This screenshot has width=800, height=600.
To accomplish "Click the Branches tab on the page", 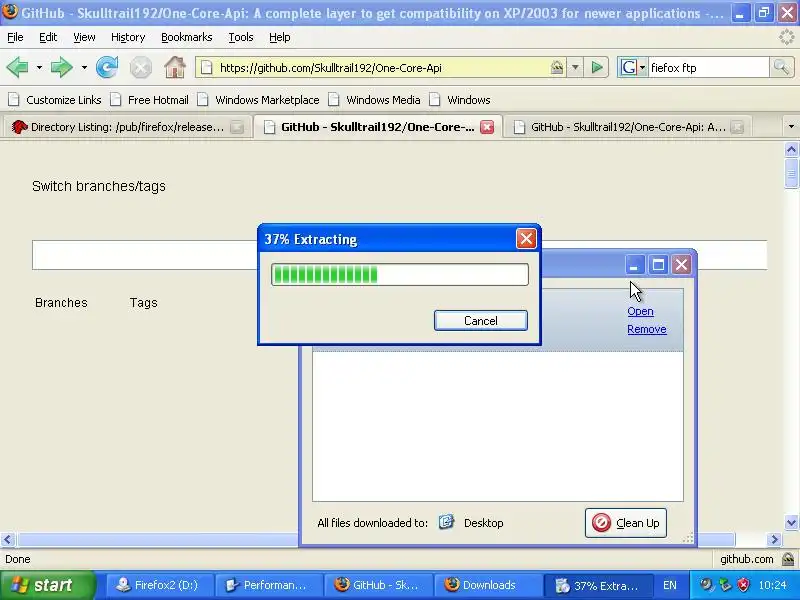I will 61,303.
